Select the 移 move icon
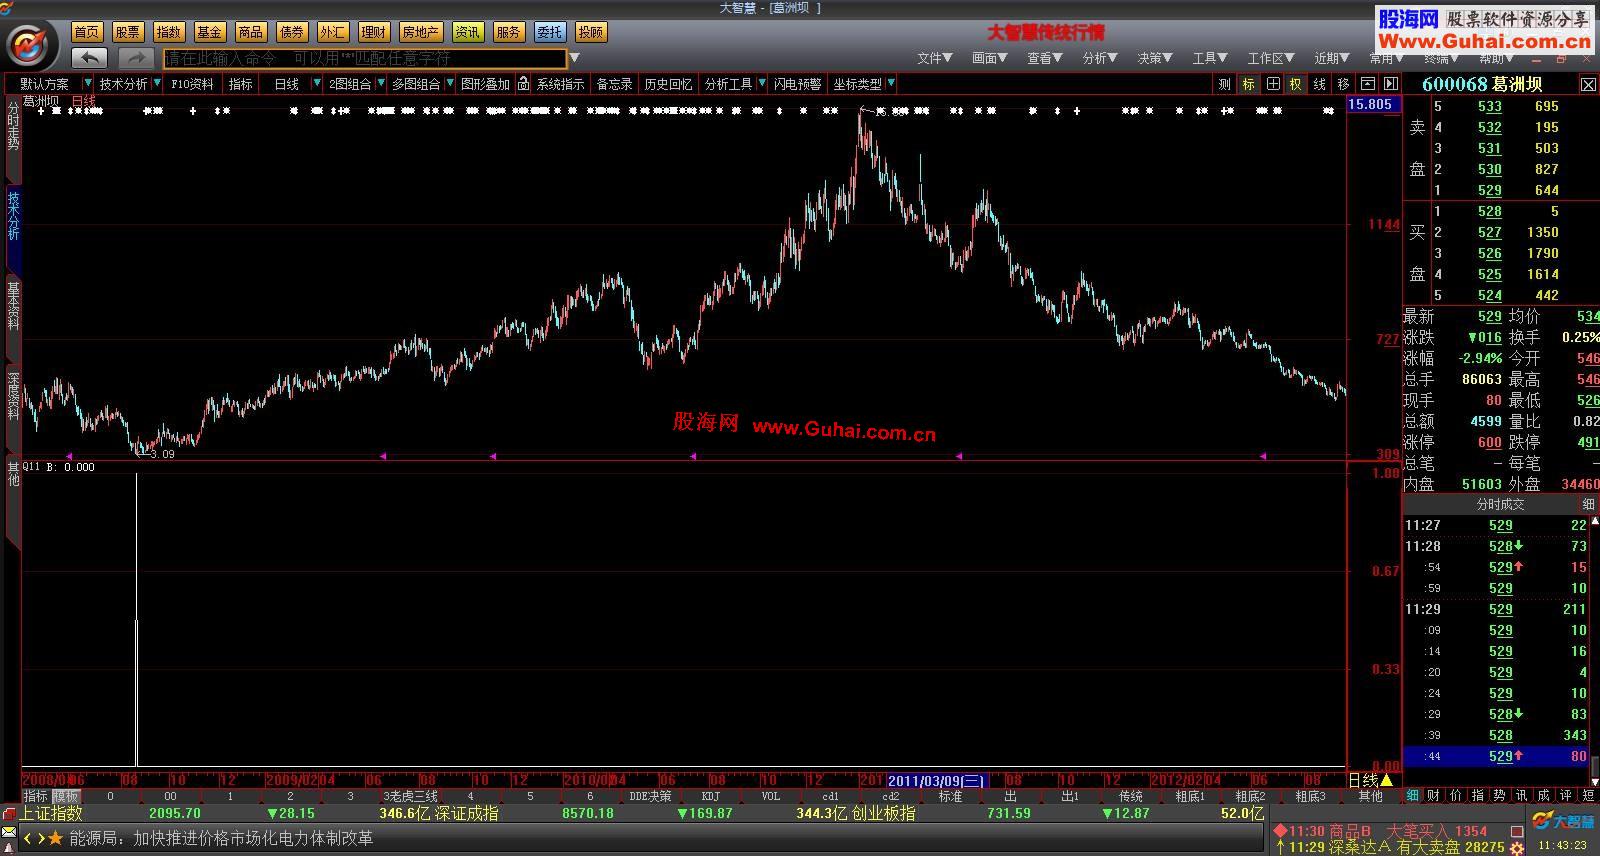Image resolution: width=1600 pixels, height=856 pixels. click(1343, 84)
